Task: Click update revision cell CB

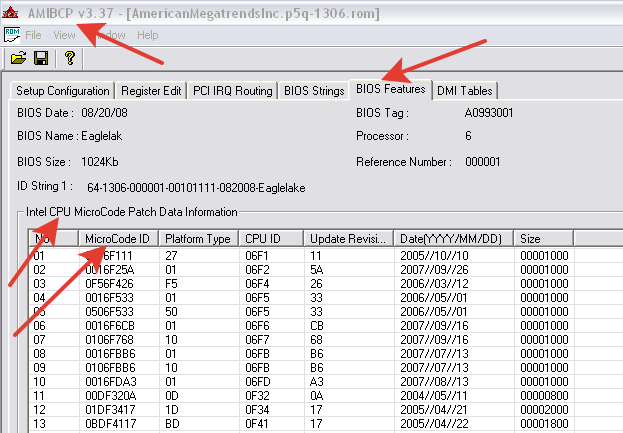Action: click(317, 326)
